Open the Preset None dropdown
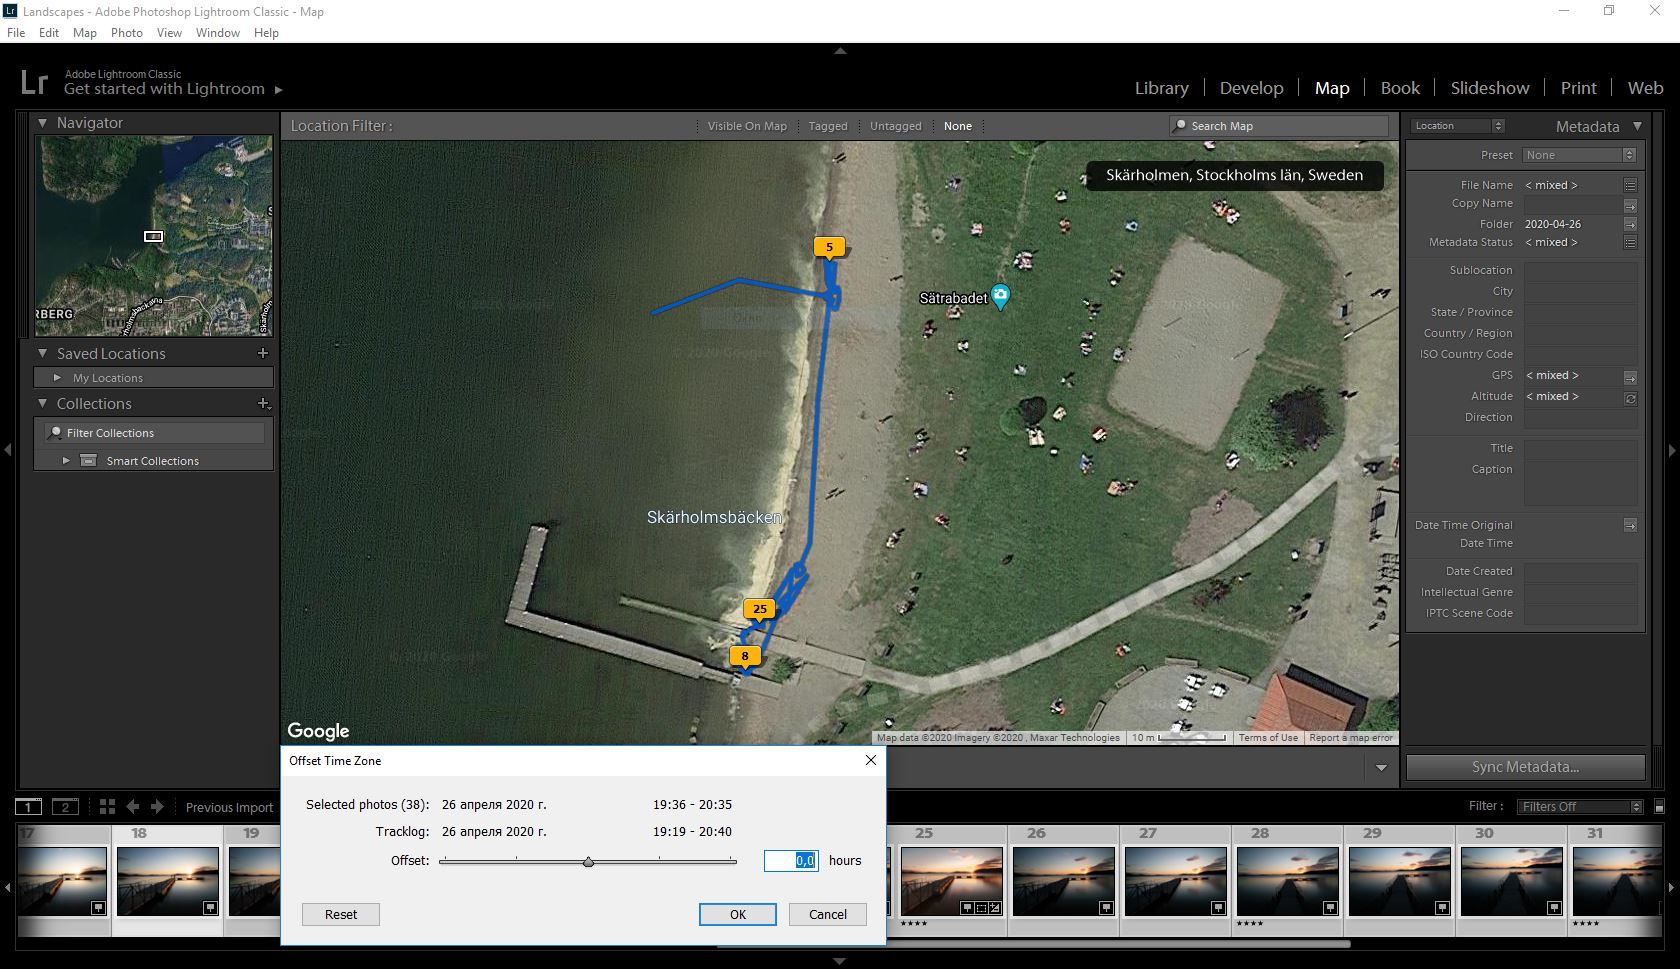Screen dimensions: 1680x969 pyautogui.click(x=1579, y=155)
